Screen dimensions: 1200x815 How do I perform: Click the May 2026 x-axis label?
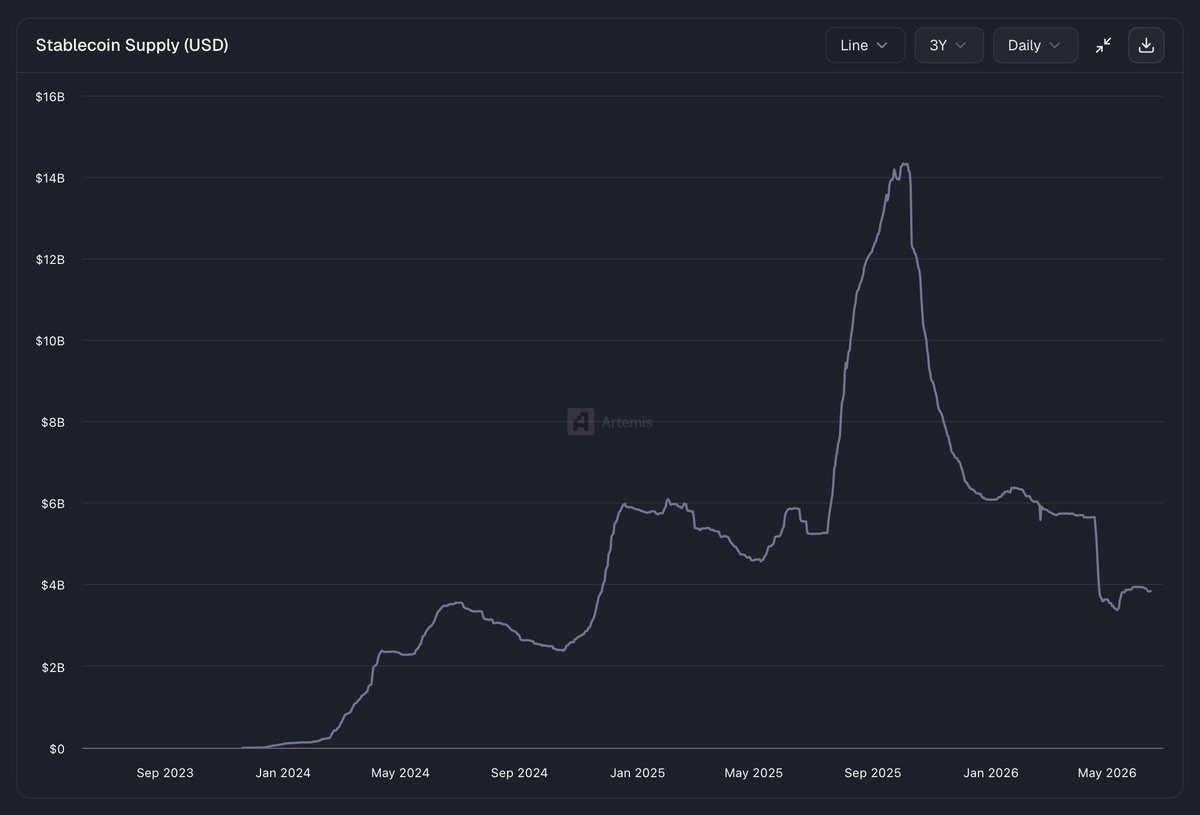(1106, 773)
